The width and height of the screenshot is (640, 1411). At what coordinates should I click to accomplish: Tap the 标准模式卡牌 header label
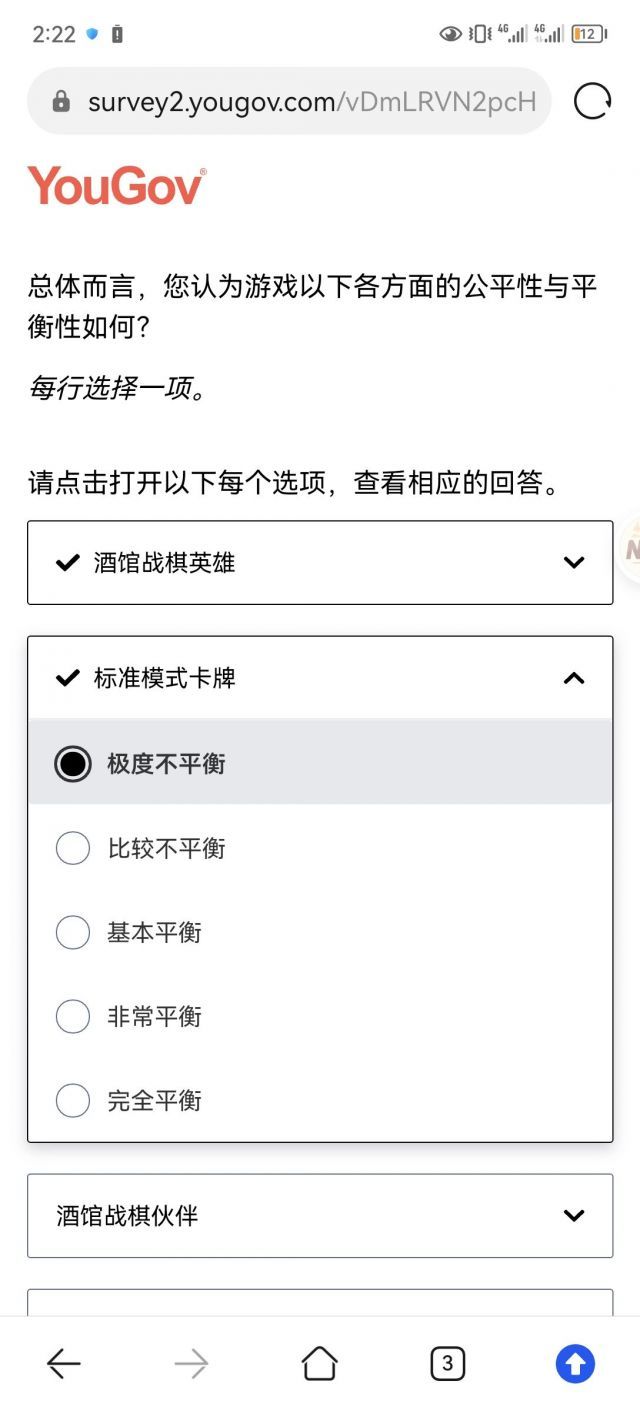pyautogui.click(x=165, y=678)
